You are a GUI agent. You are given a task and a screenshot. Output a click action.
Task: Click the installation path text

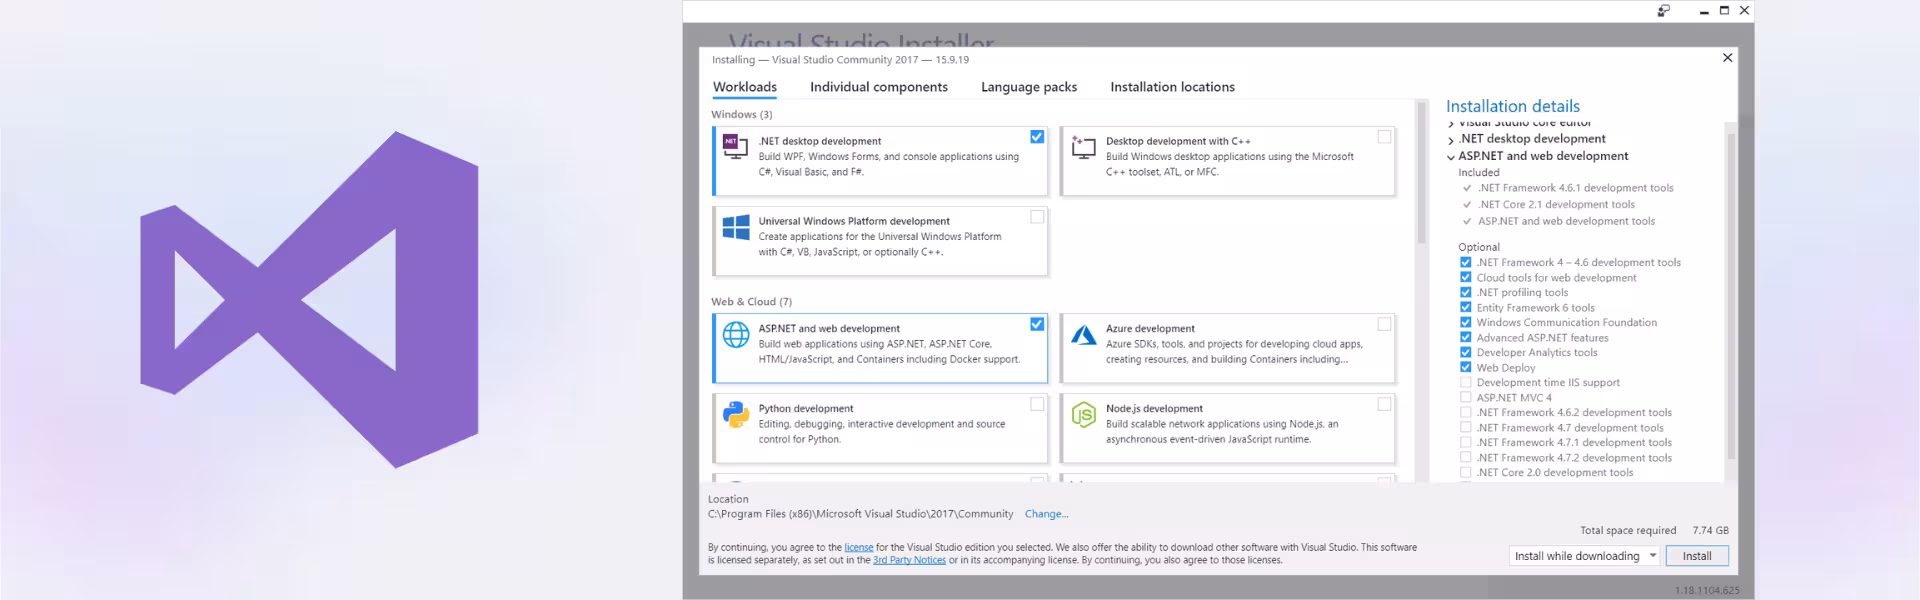(x=860, y=514)
